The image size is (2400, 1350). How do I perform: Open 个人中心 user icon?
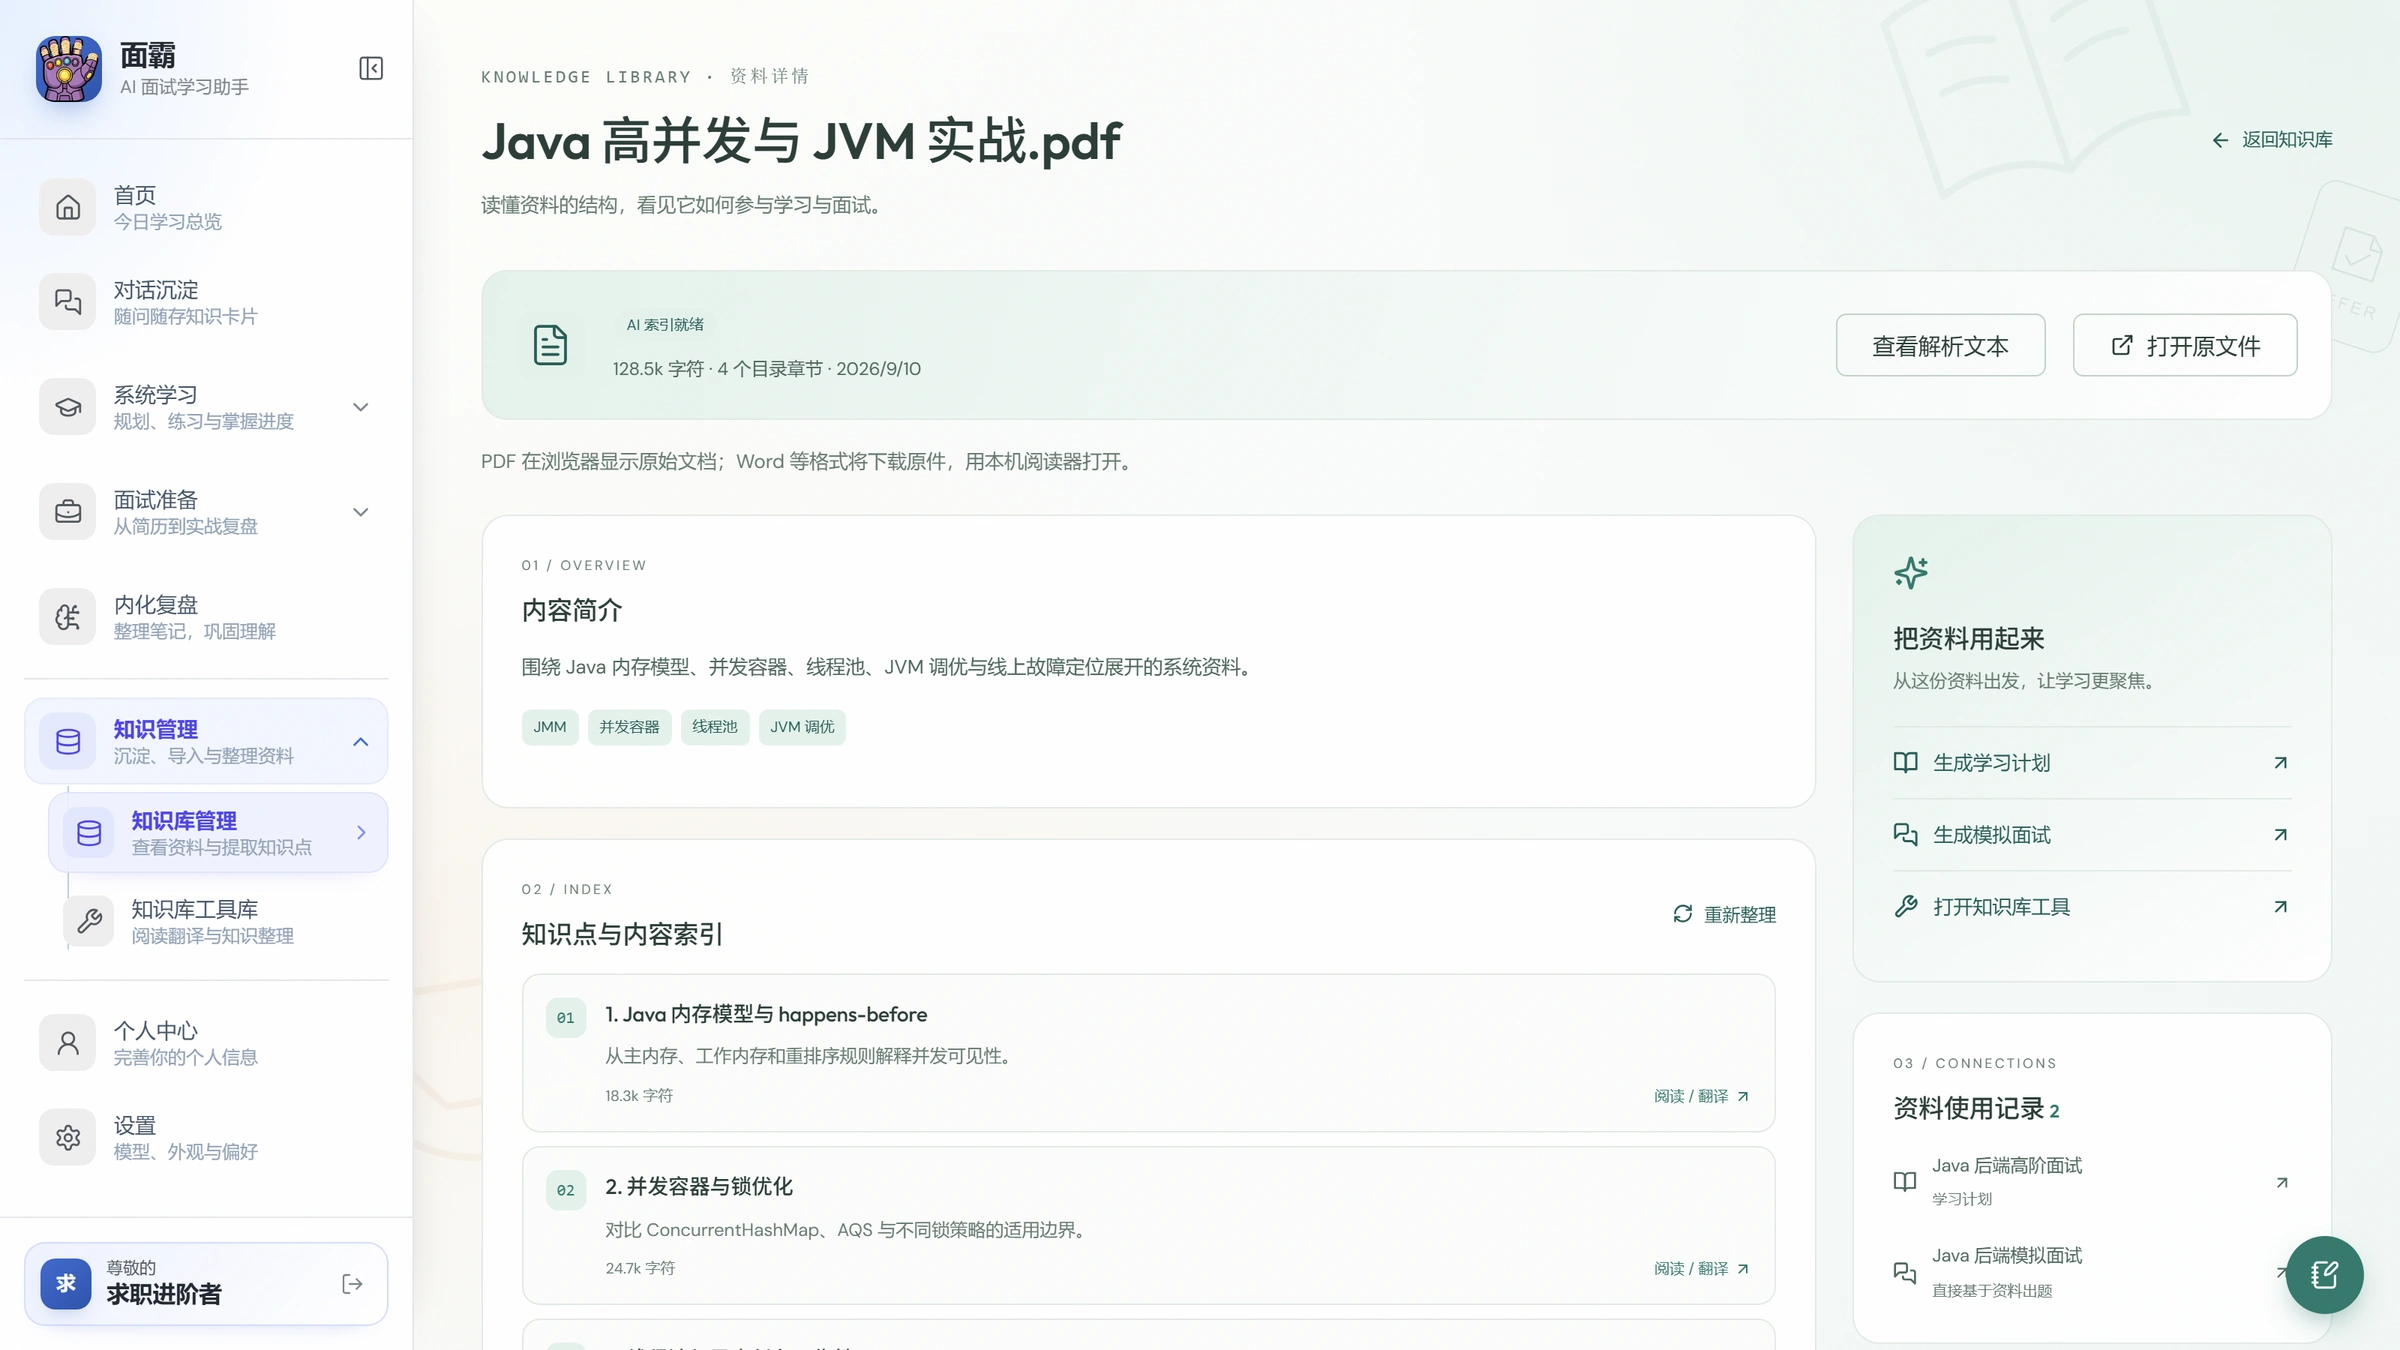(x=68, y=1042)
